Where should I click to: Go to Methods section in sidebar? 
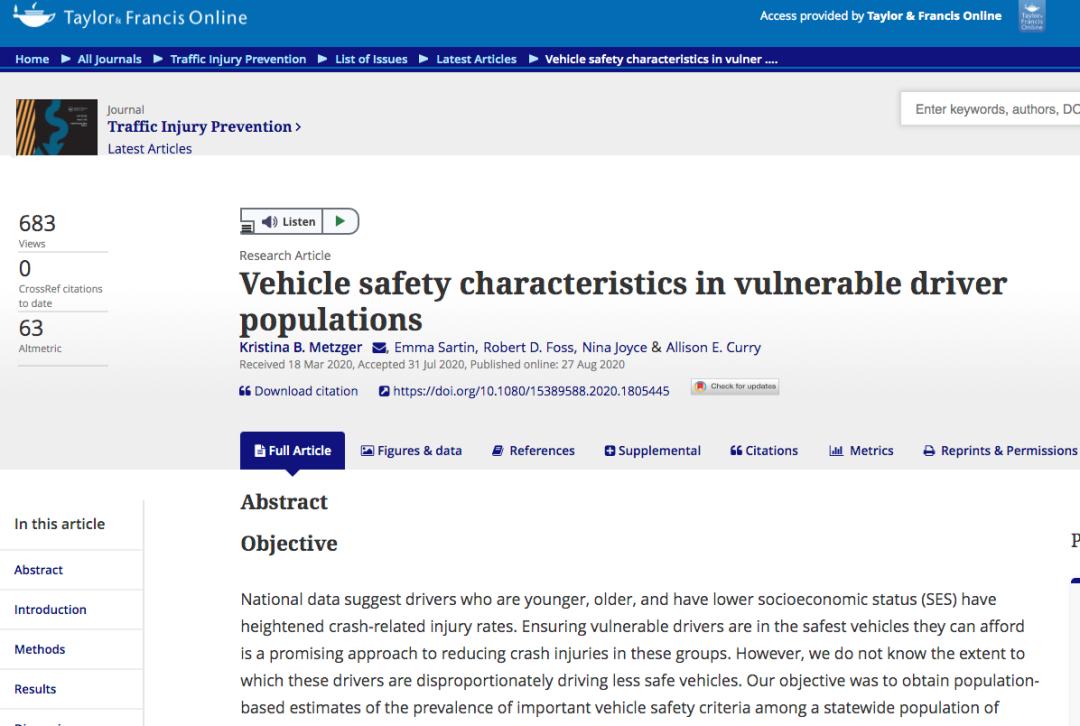[40, 649]
